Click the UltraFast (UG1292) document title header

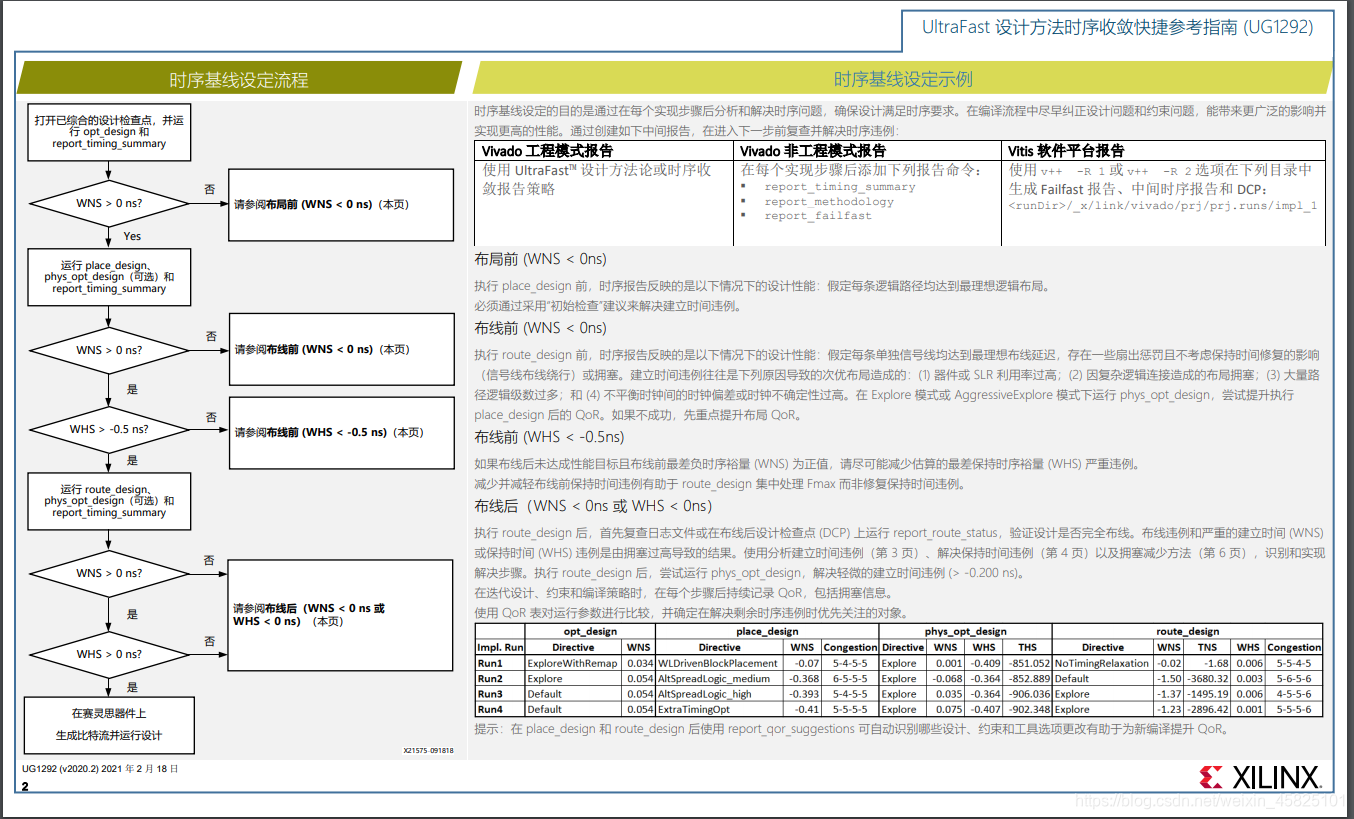1117,27
